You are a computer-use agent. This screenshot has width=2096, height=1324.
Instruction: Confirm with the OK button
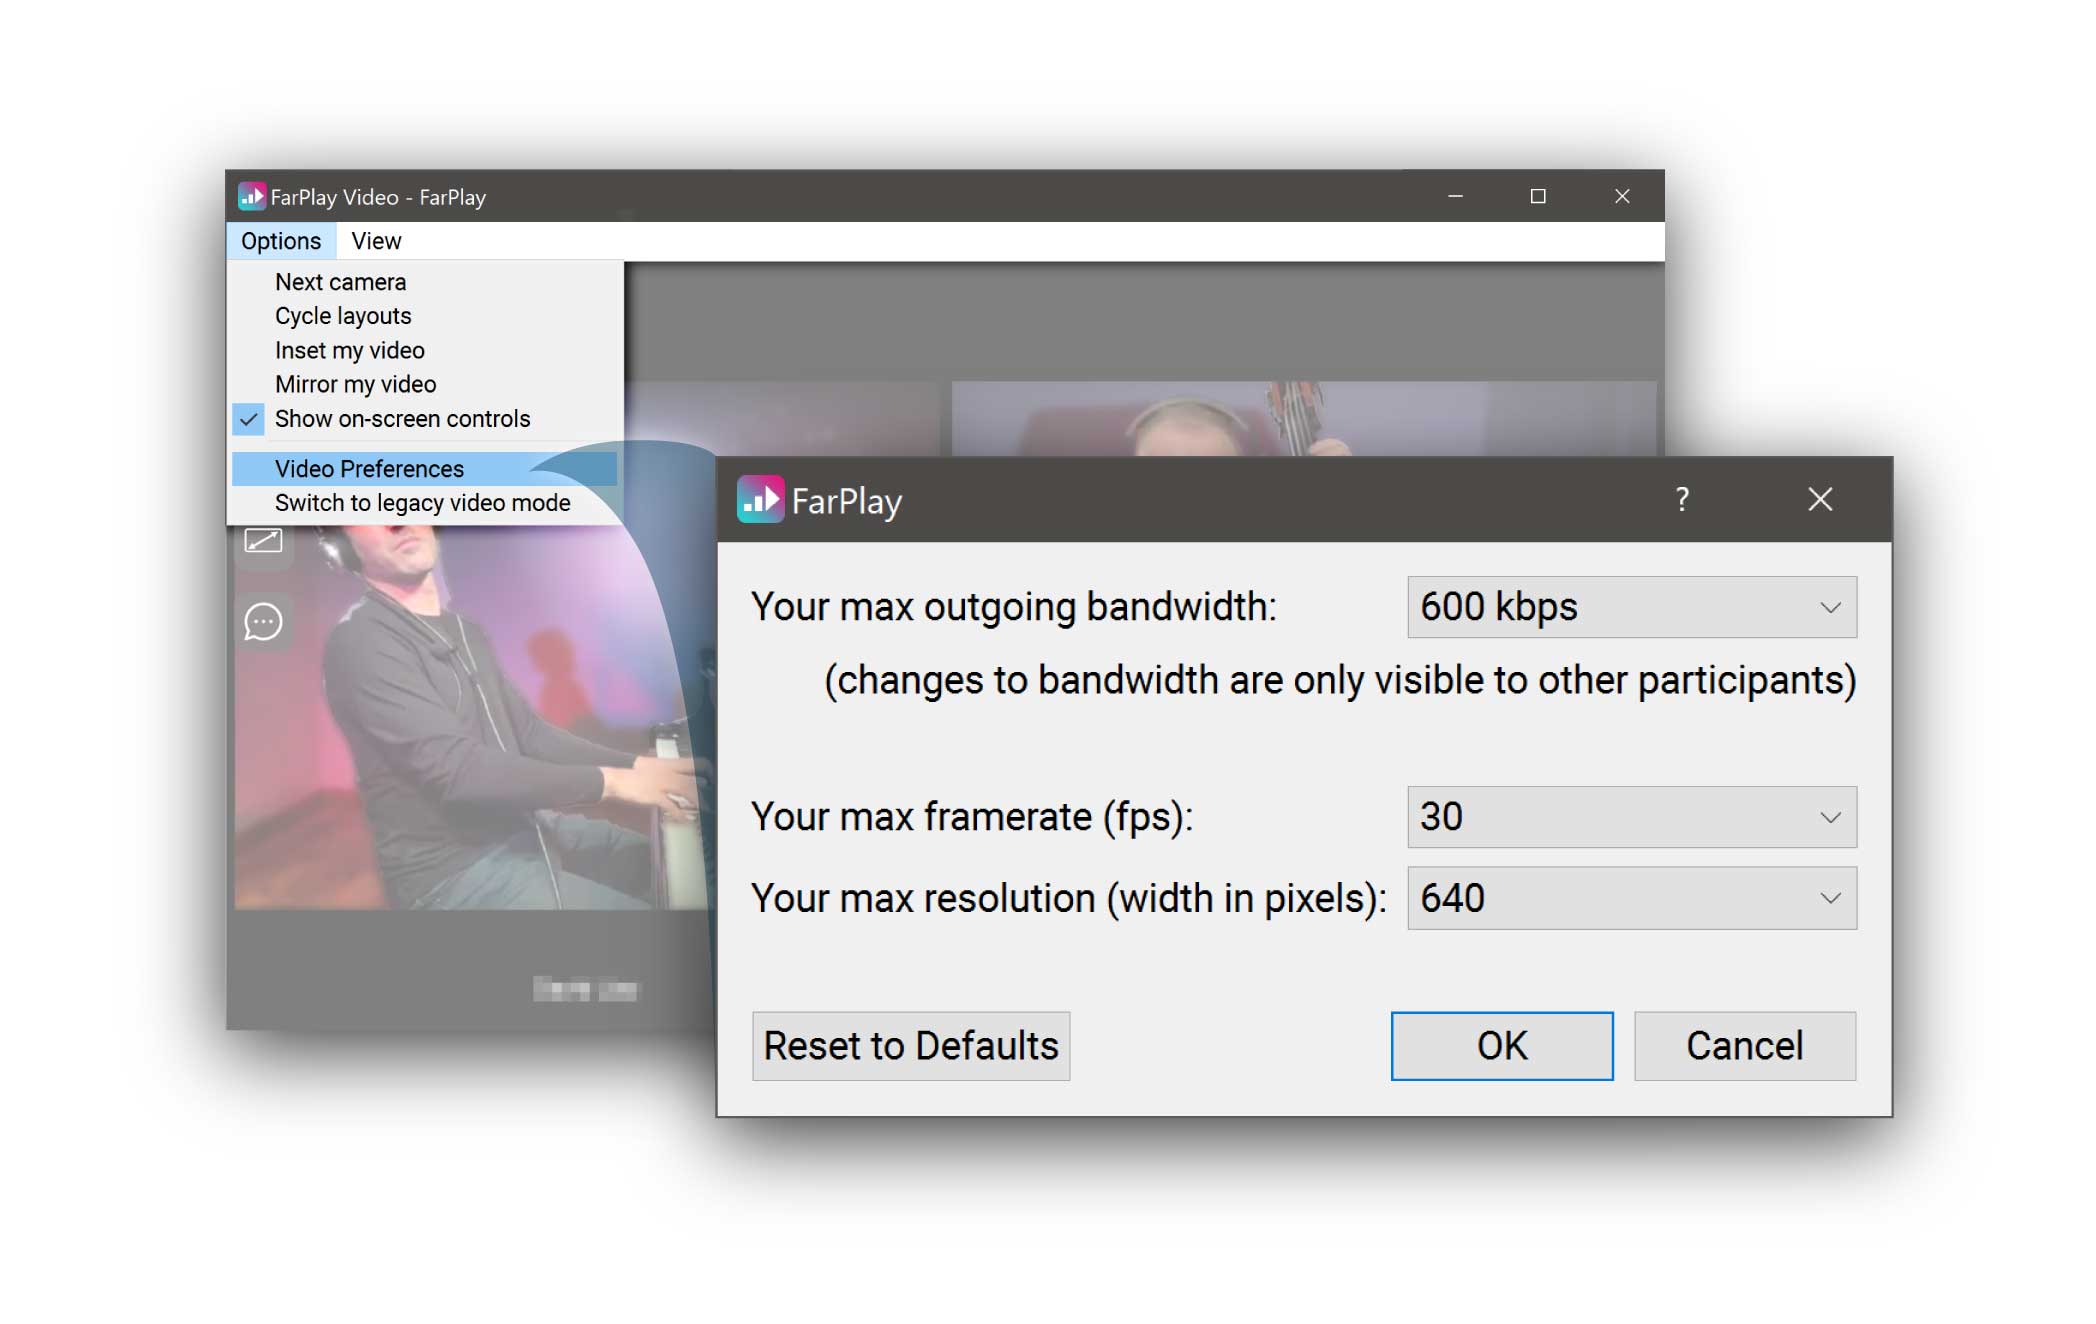(x=1502, y=1046)
